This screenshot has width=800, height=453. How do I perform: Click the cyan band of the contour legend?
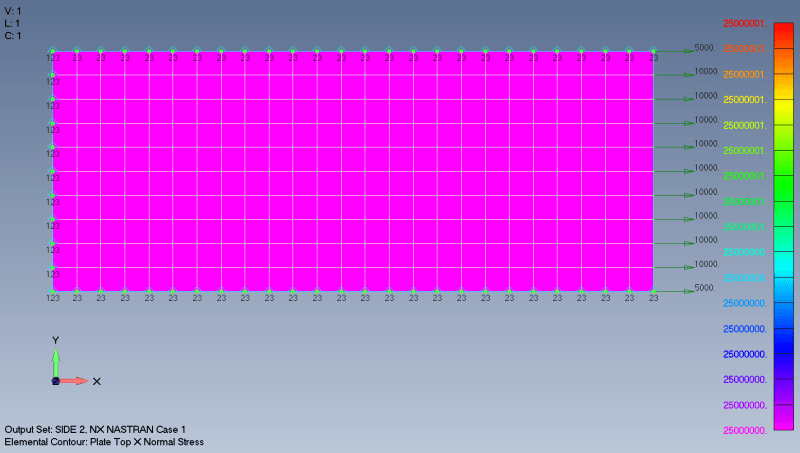click(784, 264)
